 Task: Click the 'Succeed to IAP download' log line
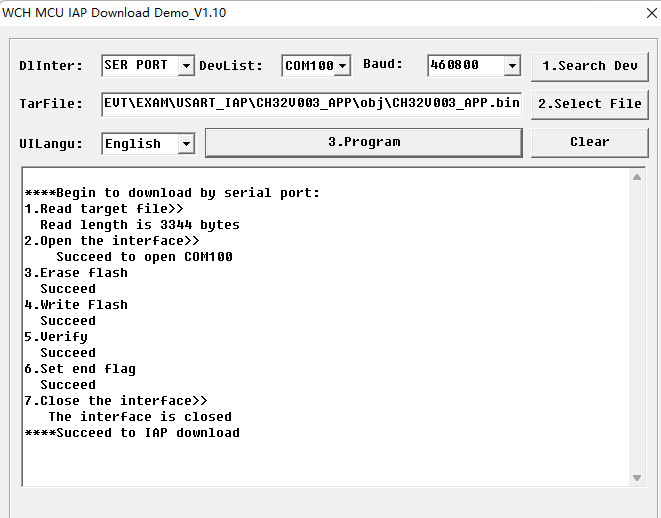coord(132,433)
